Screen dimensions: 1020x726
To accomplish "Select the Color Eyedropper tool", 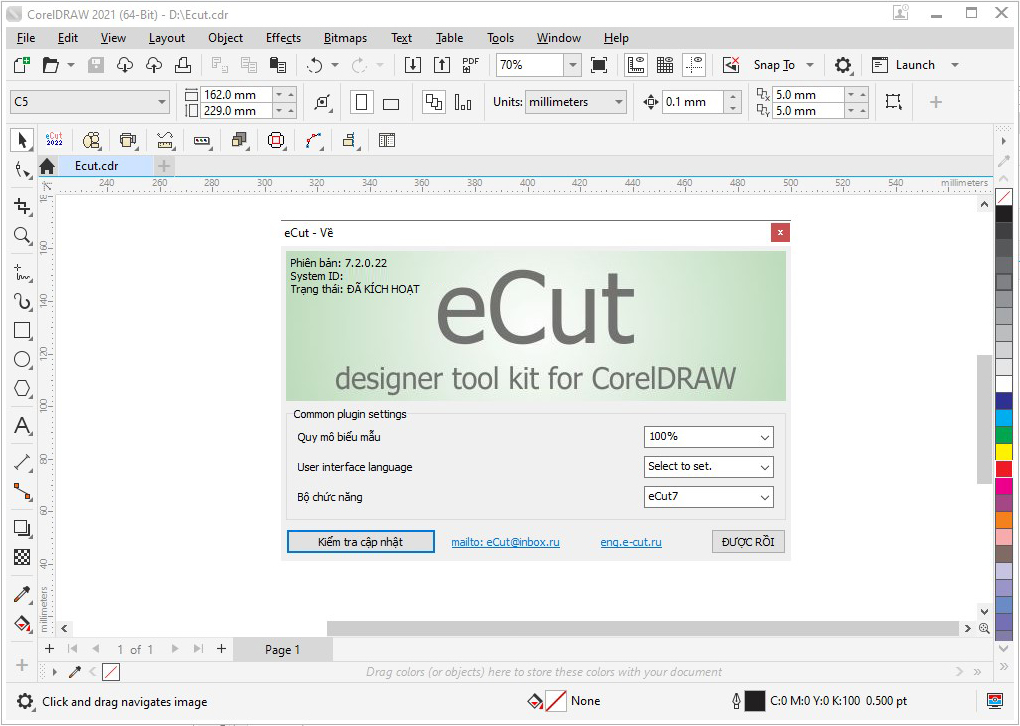I will (22, 595).
